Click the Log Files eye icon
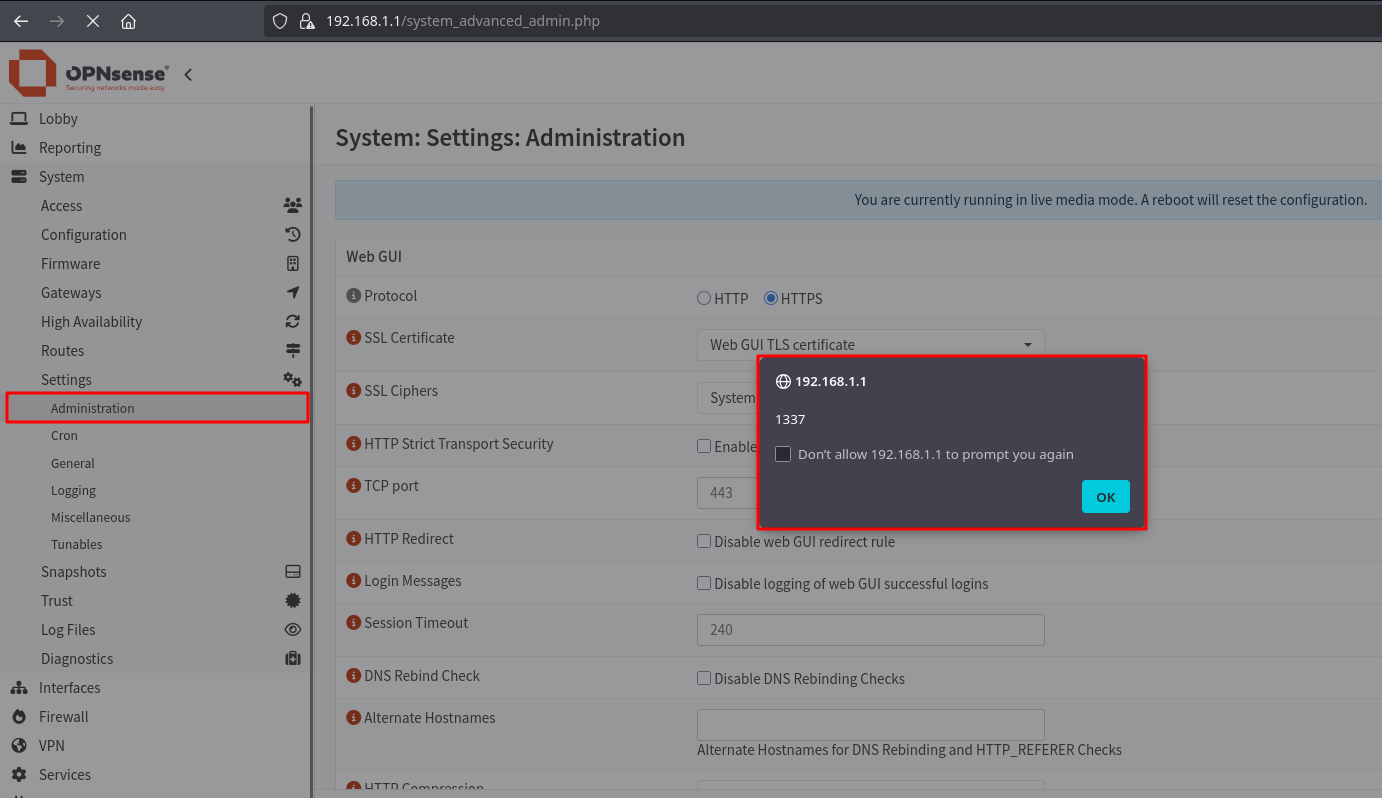The image size is (1382, 798). (293, 629)
